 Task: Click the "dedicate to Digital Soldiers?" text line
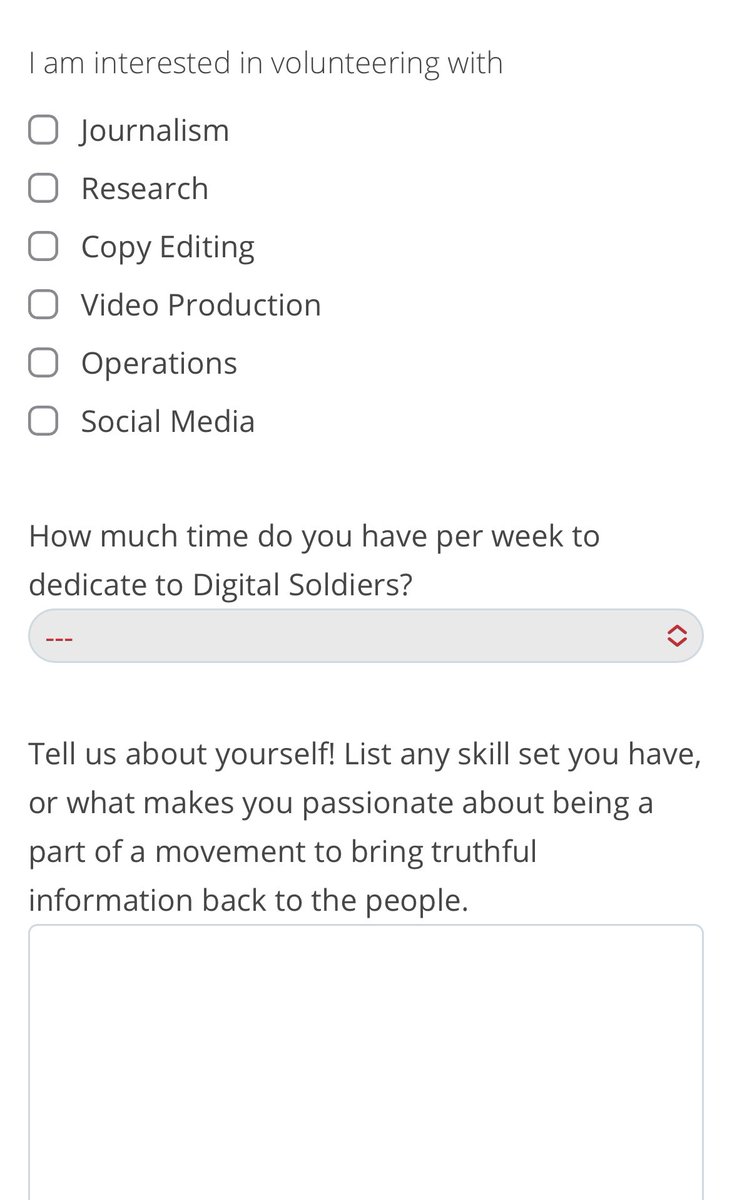(x=220, y=585)
